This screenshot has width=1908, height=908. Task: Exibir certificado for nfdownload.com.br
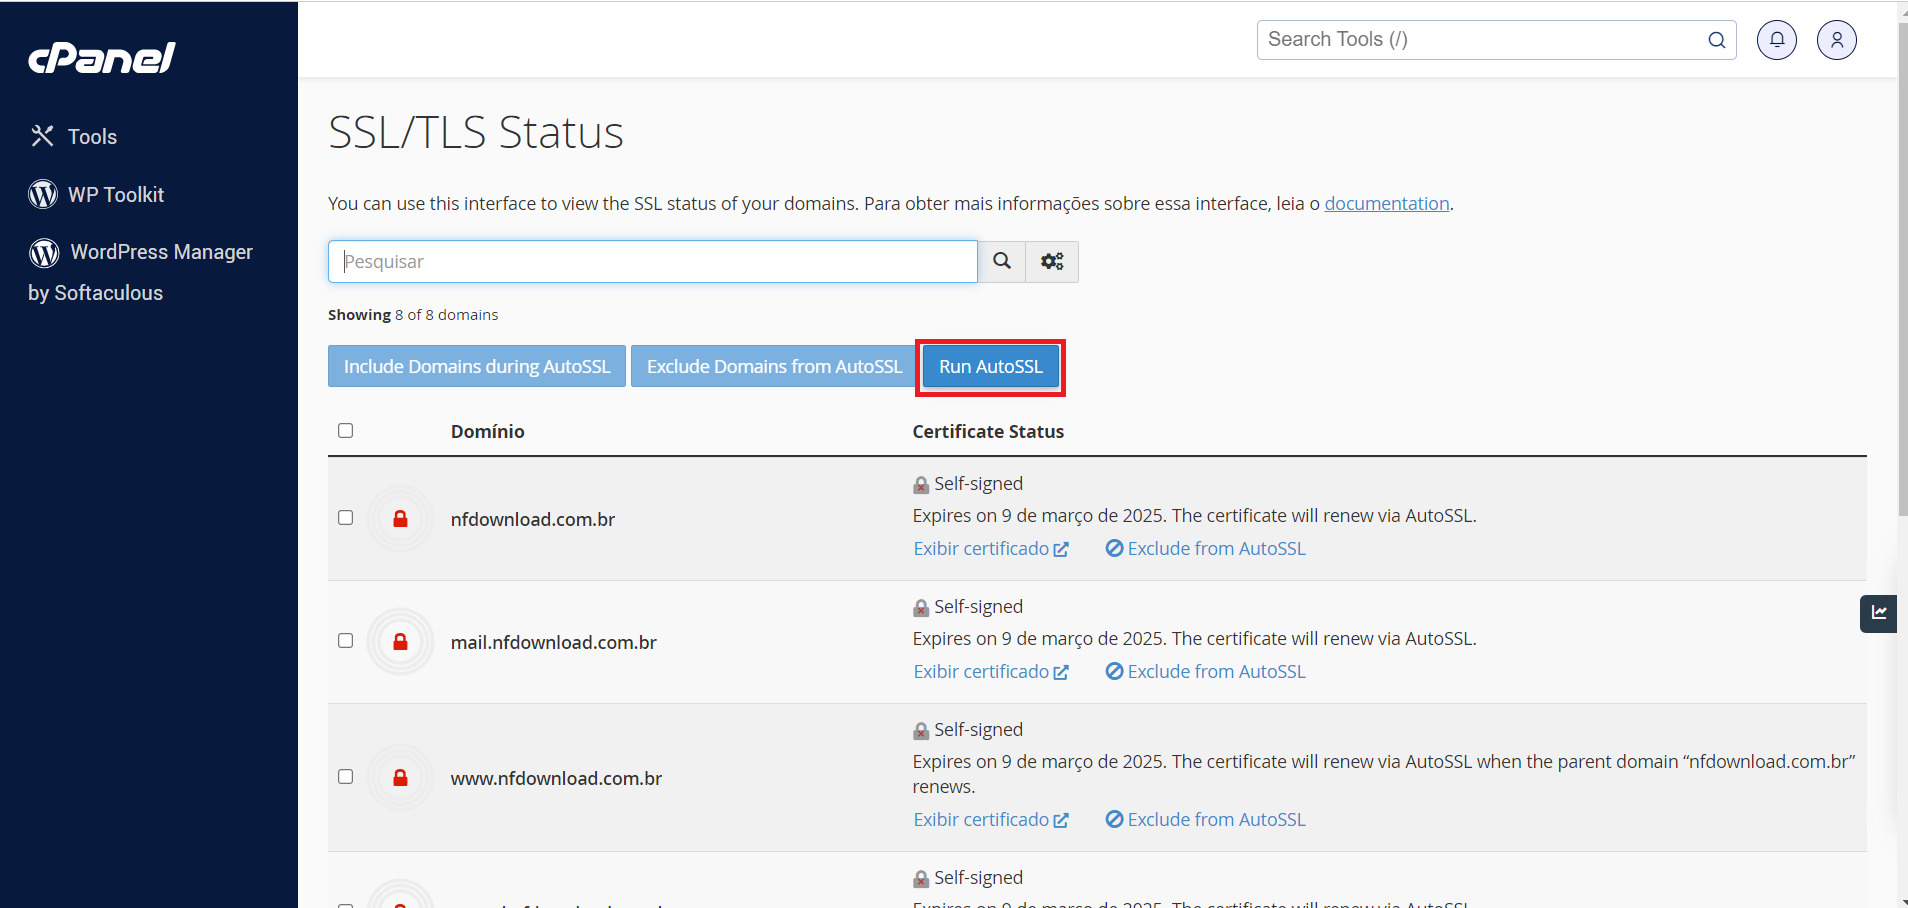991,549
